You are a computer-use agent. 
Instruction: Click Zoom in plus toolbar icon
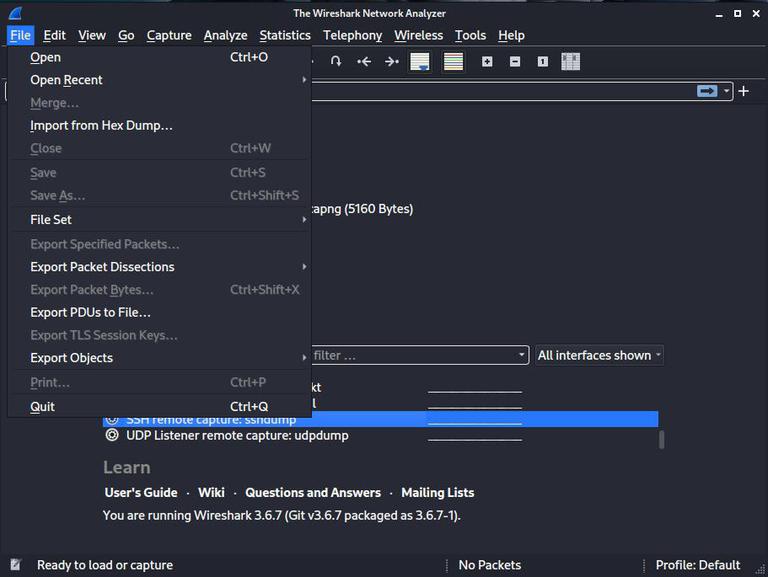pos(487,61)
